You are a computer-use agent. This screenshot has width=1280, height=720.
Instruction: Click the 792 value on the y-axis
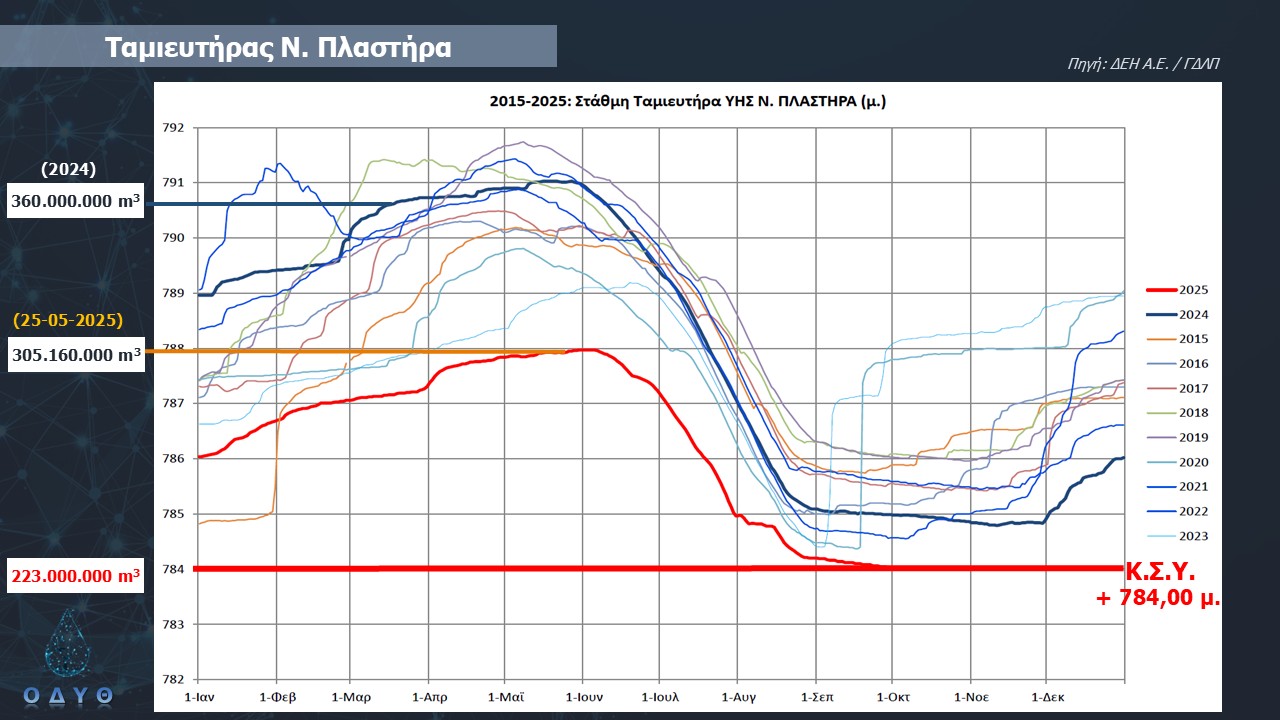coord(174,128)
